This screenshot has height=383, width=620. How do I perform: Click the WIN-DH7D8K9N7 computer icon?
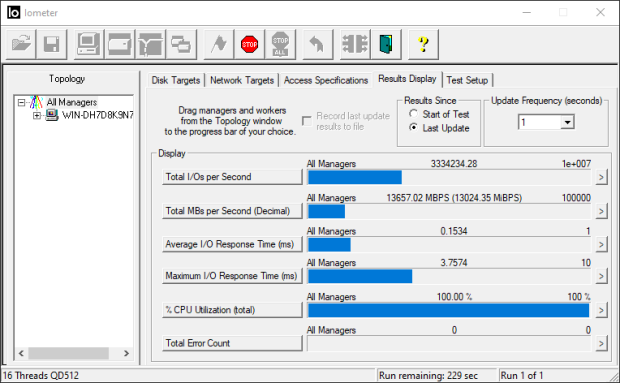tap(51, 115)
